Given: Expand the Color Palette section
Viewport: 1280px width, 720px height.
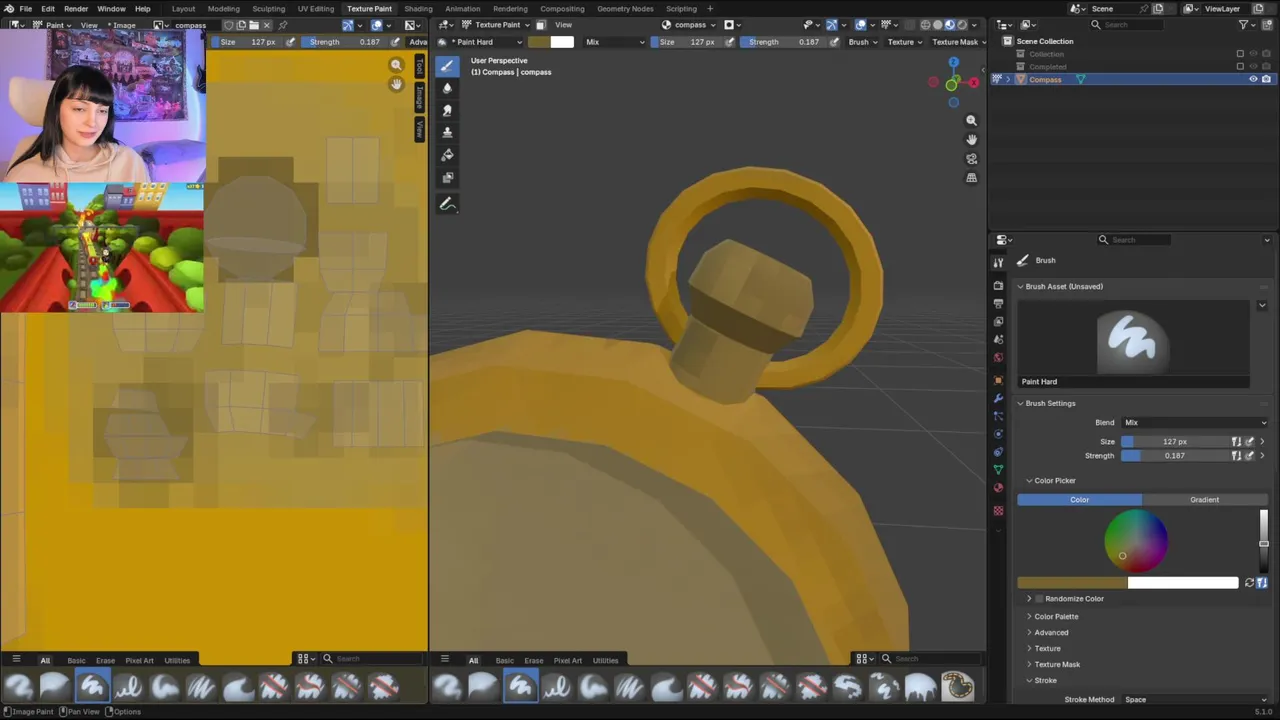Looking at the screenshot, I should tap(1055, 617).
